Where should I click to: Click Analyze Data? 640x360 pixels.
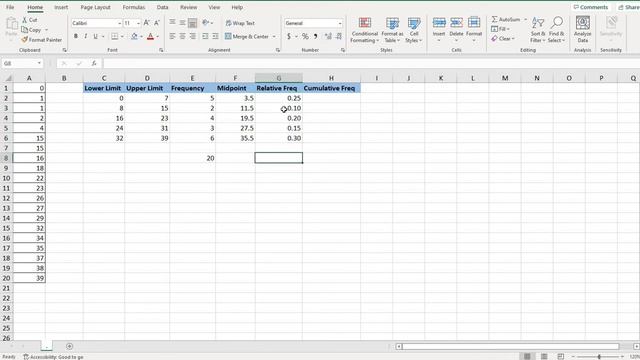(582, 30)
